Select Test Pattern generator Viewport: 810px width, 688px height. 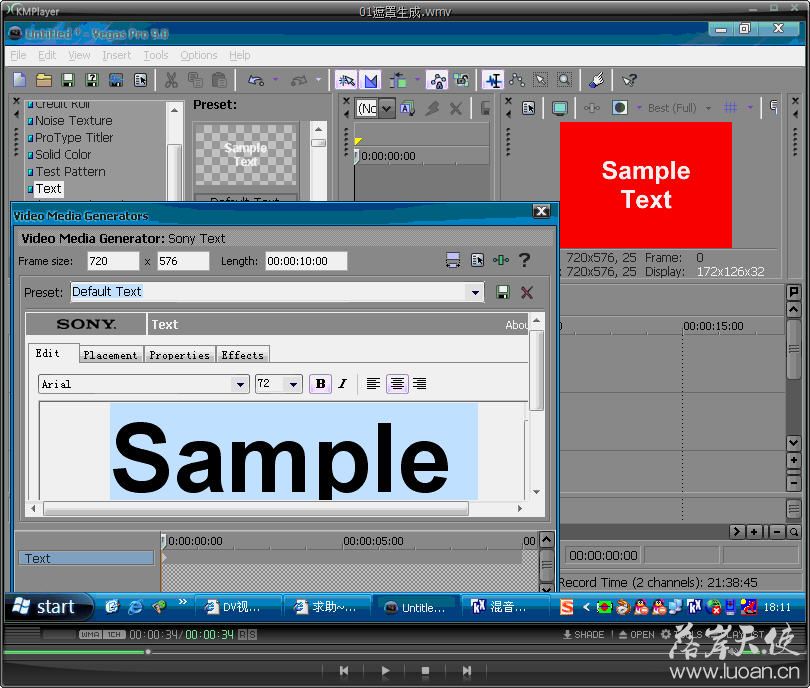(x=70, y=171)
